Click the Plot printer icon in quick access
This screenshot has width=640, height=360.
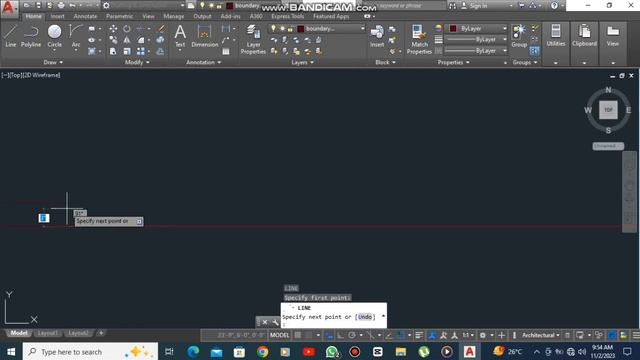61,5
